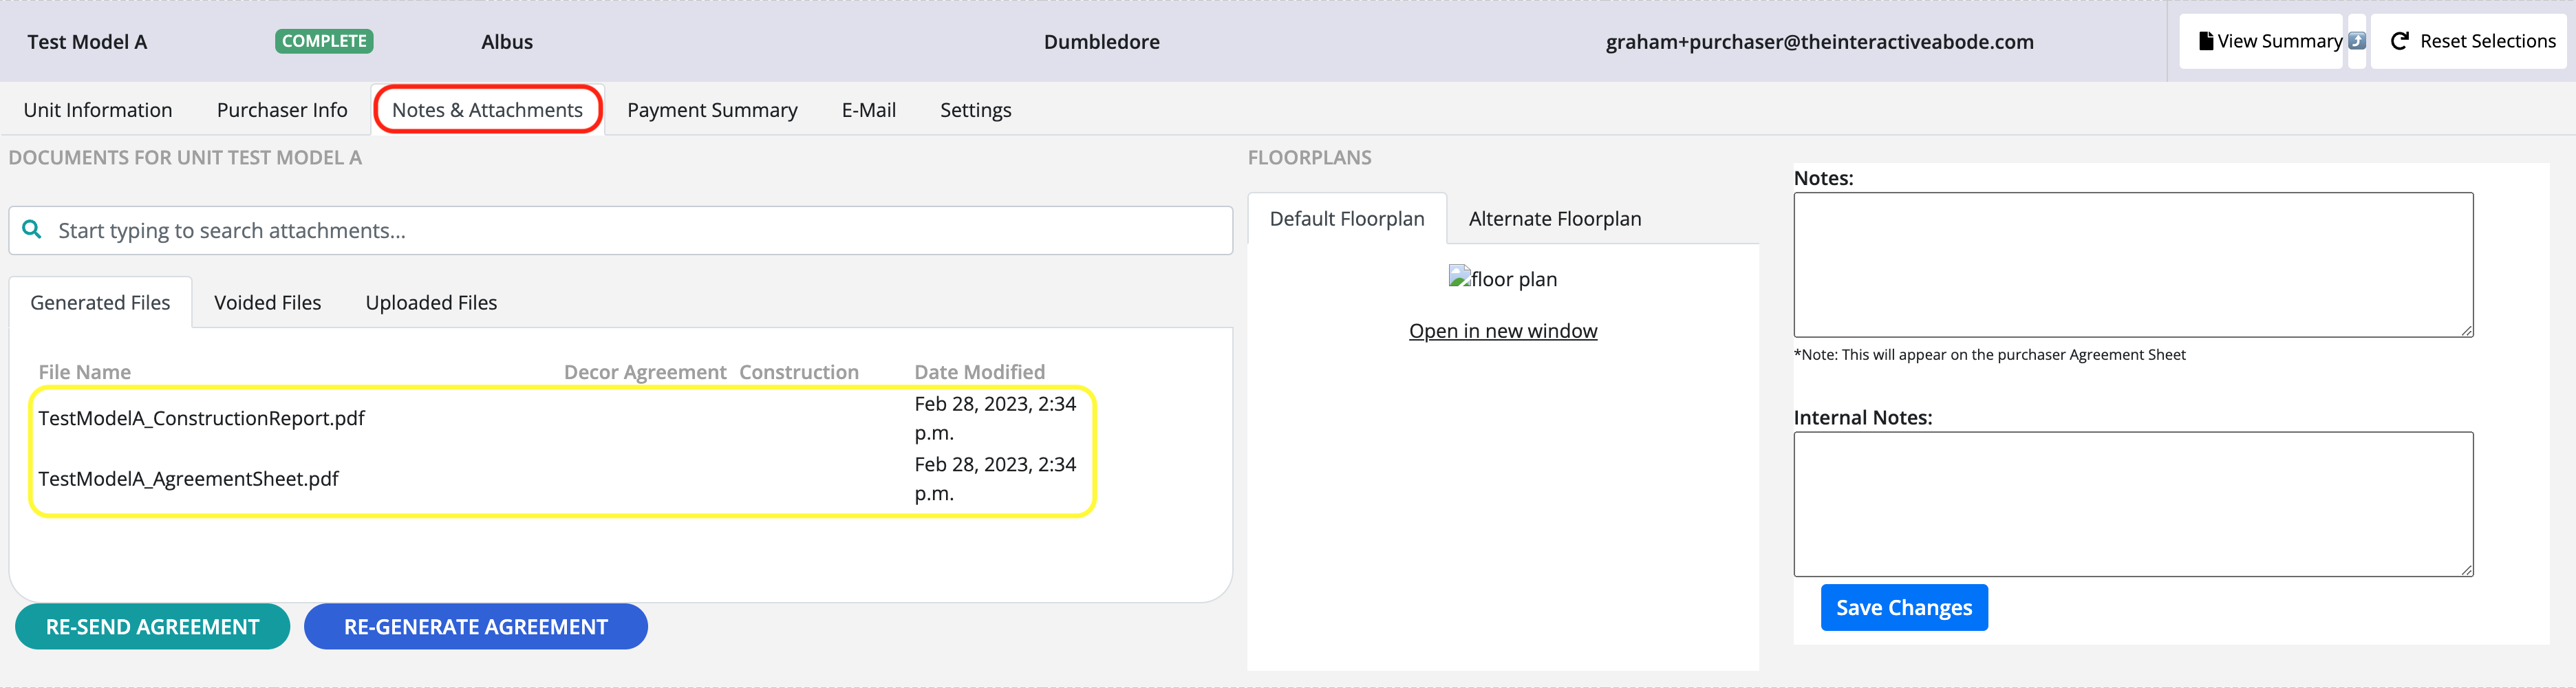Click into the Notes text area
The height and width of the screenshot is (688, 2576).
point(2133,264)
